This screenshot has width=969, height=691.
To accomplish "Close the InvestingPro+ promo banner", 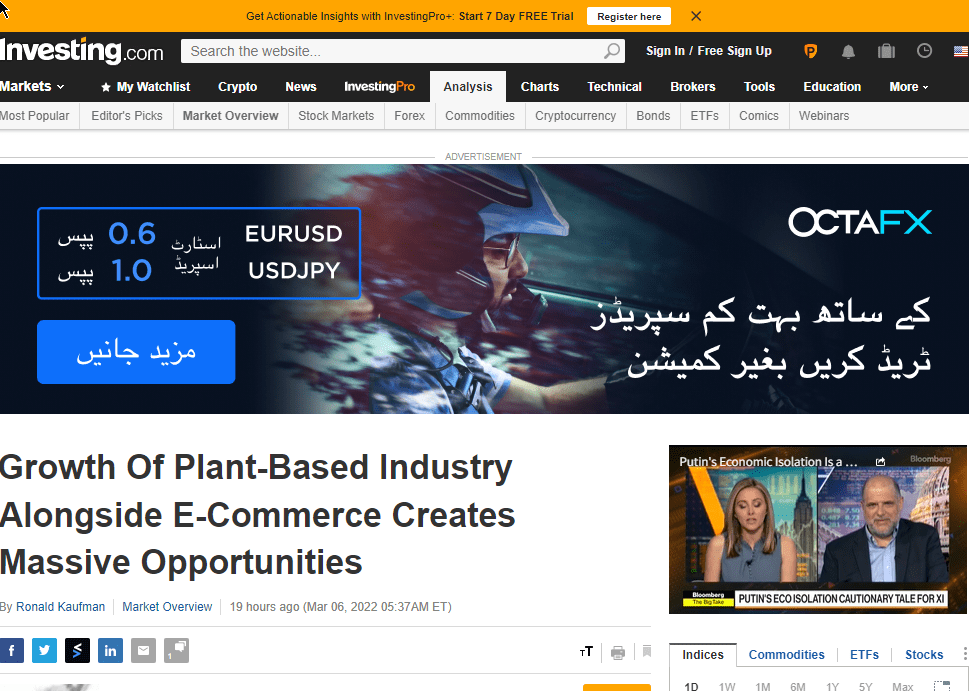I will click(x=696, y=16).
